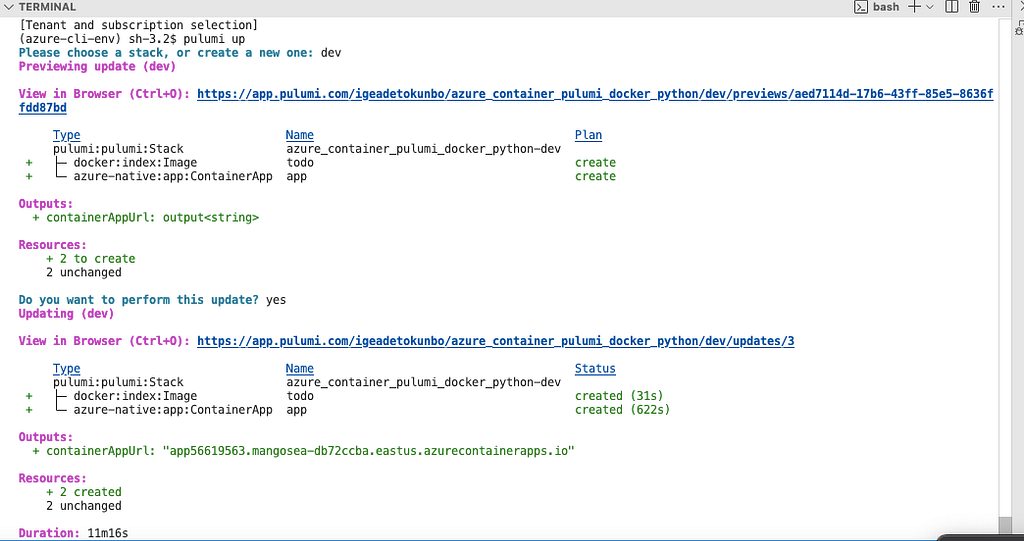
Task: Split the terminal pane
Action: coord(952,7)
